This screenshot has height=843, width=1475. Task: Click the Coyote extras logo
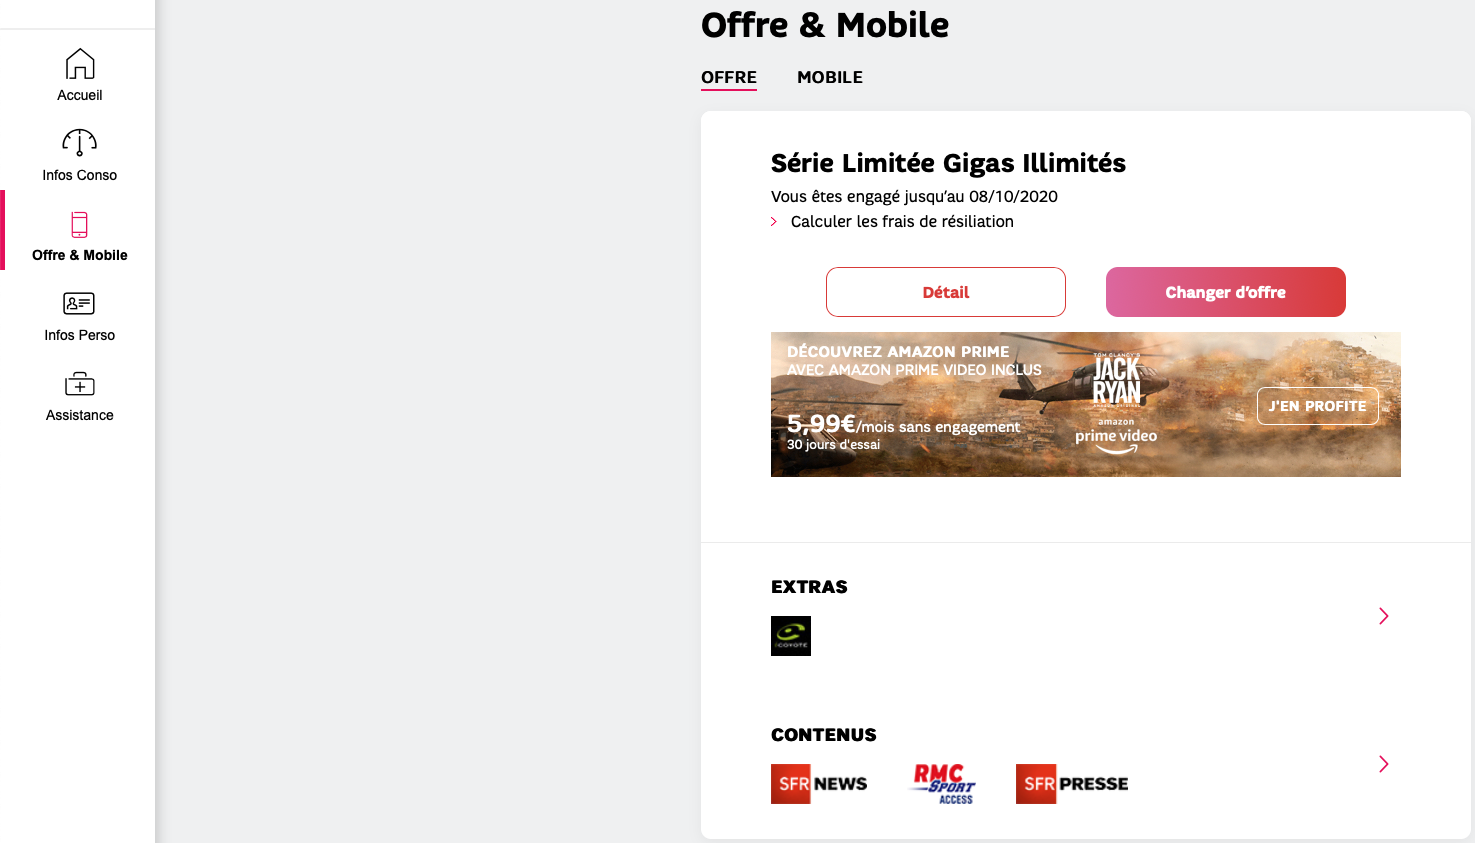tap(791, 636)
